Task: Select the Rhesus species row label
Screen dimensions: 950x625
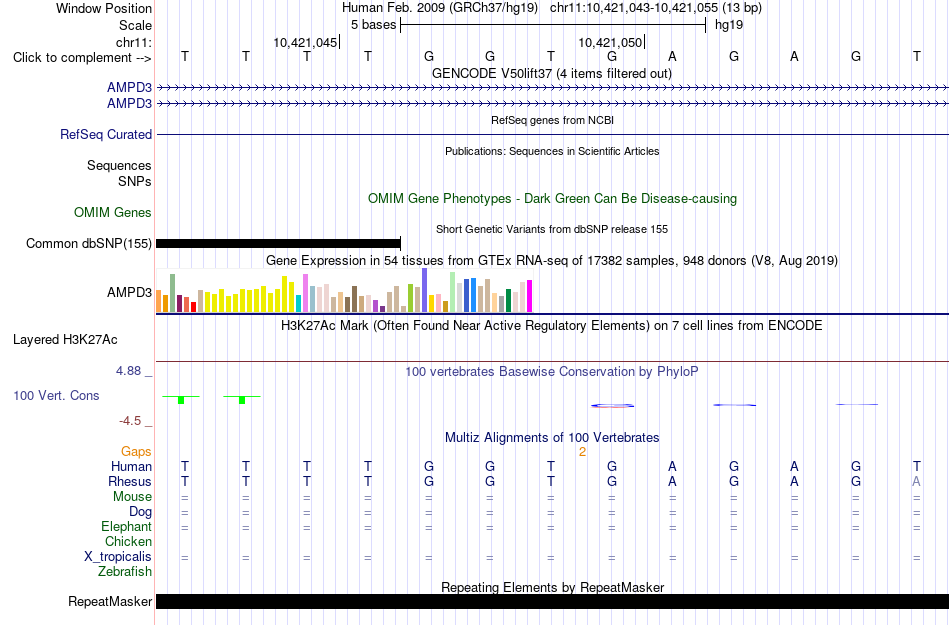Action: (x=130, y=481)
